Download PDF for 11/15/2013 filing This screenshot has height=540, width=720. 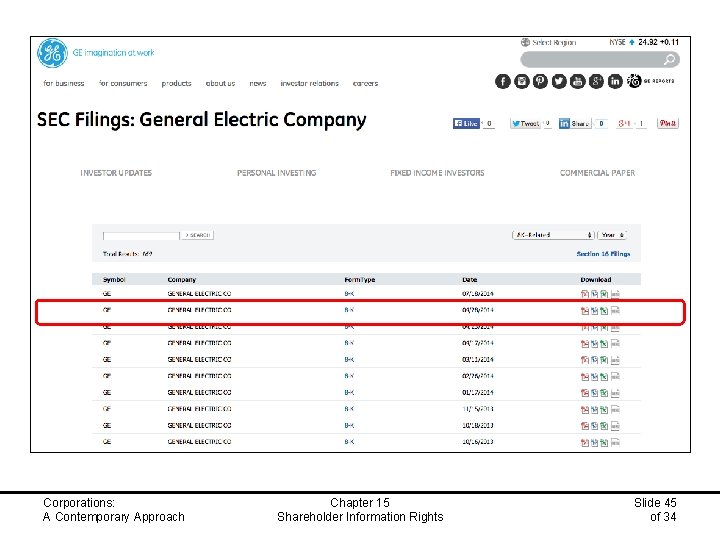click(x=585, y=410)
